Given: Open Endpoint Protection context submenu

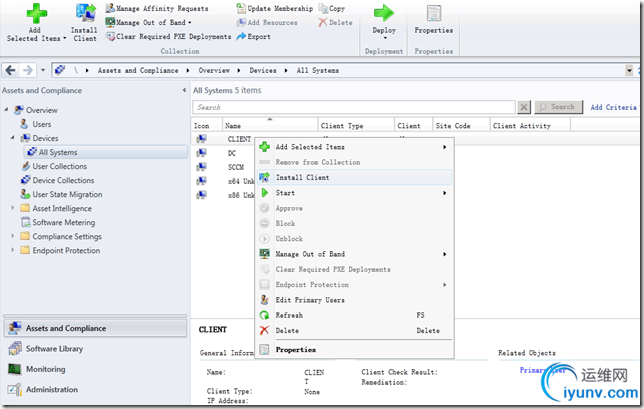Looking at the screenshot, I should click(x=354, y=285).
